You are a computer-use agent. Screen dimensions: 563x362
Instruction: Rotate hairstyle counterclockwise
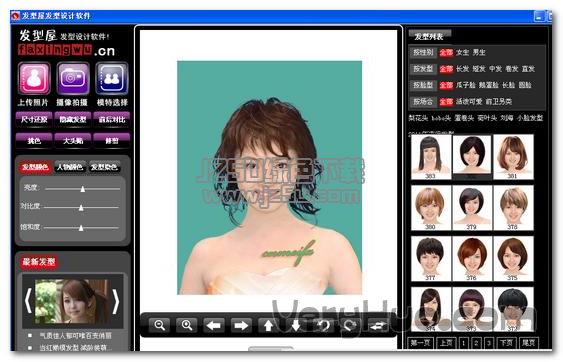tap(323, 325)
